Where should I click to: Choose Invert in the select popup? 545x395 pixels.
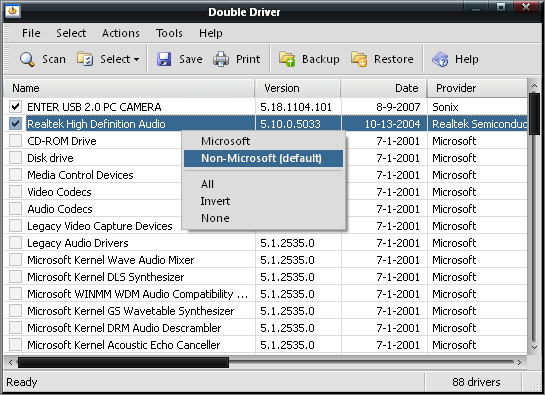[263, 201]
